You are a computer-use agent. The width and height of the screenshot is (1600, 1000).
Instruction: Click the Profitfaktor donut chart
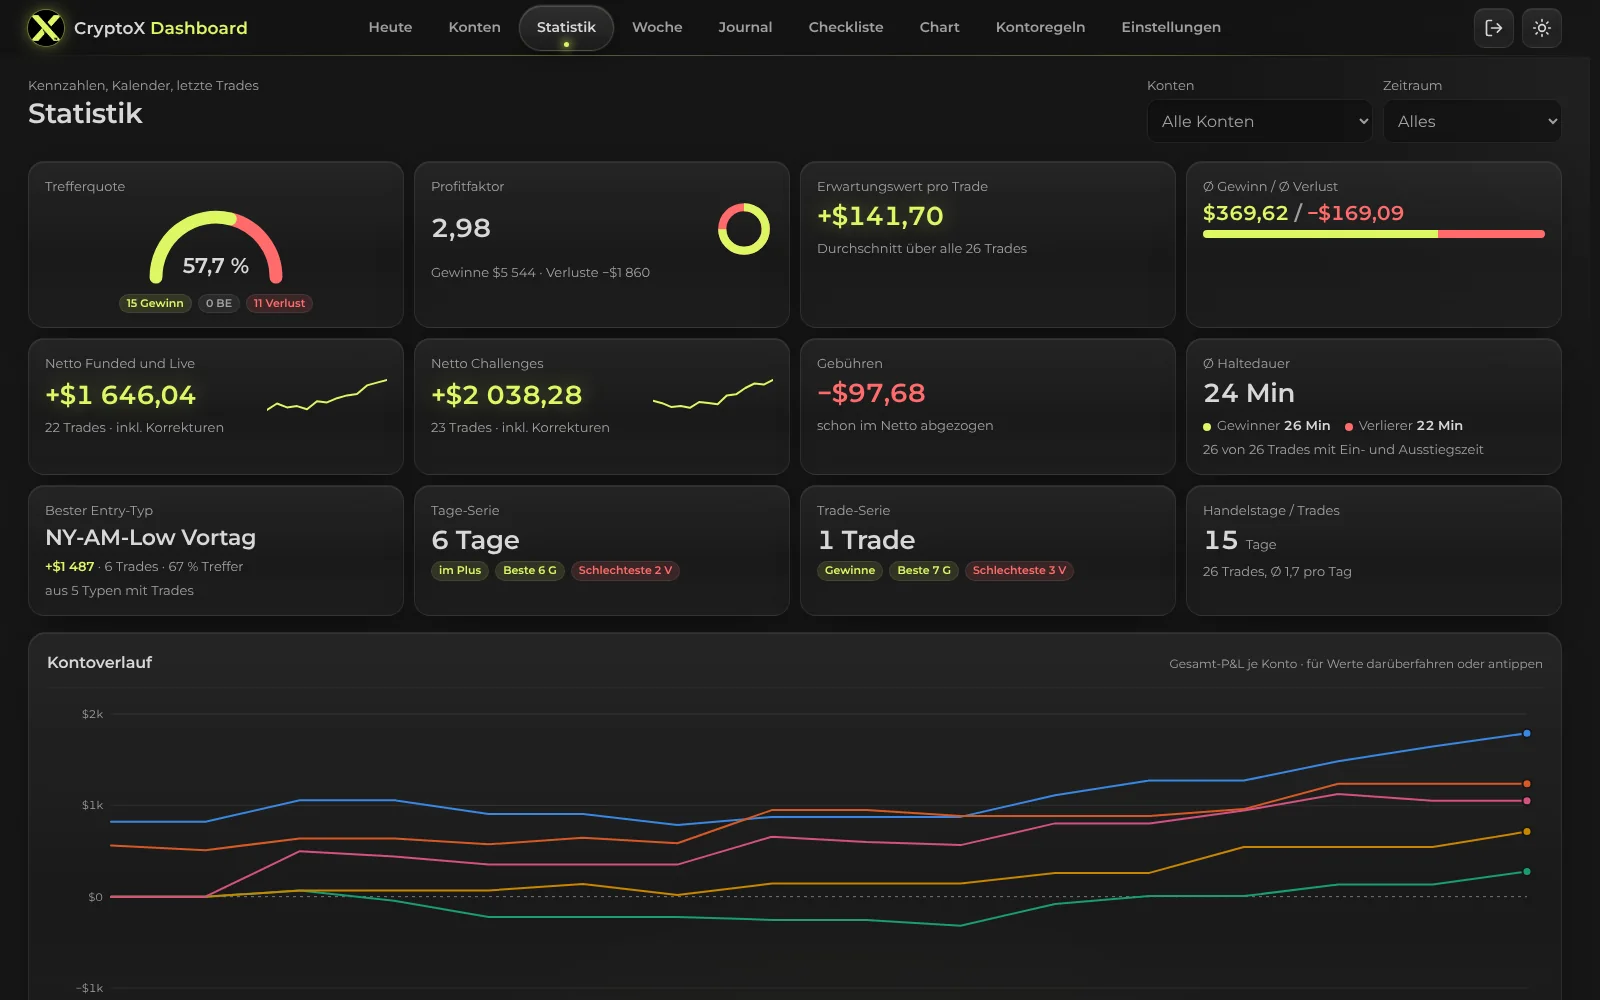pyautogui.click(x=744, y=229)
